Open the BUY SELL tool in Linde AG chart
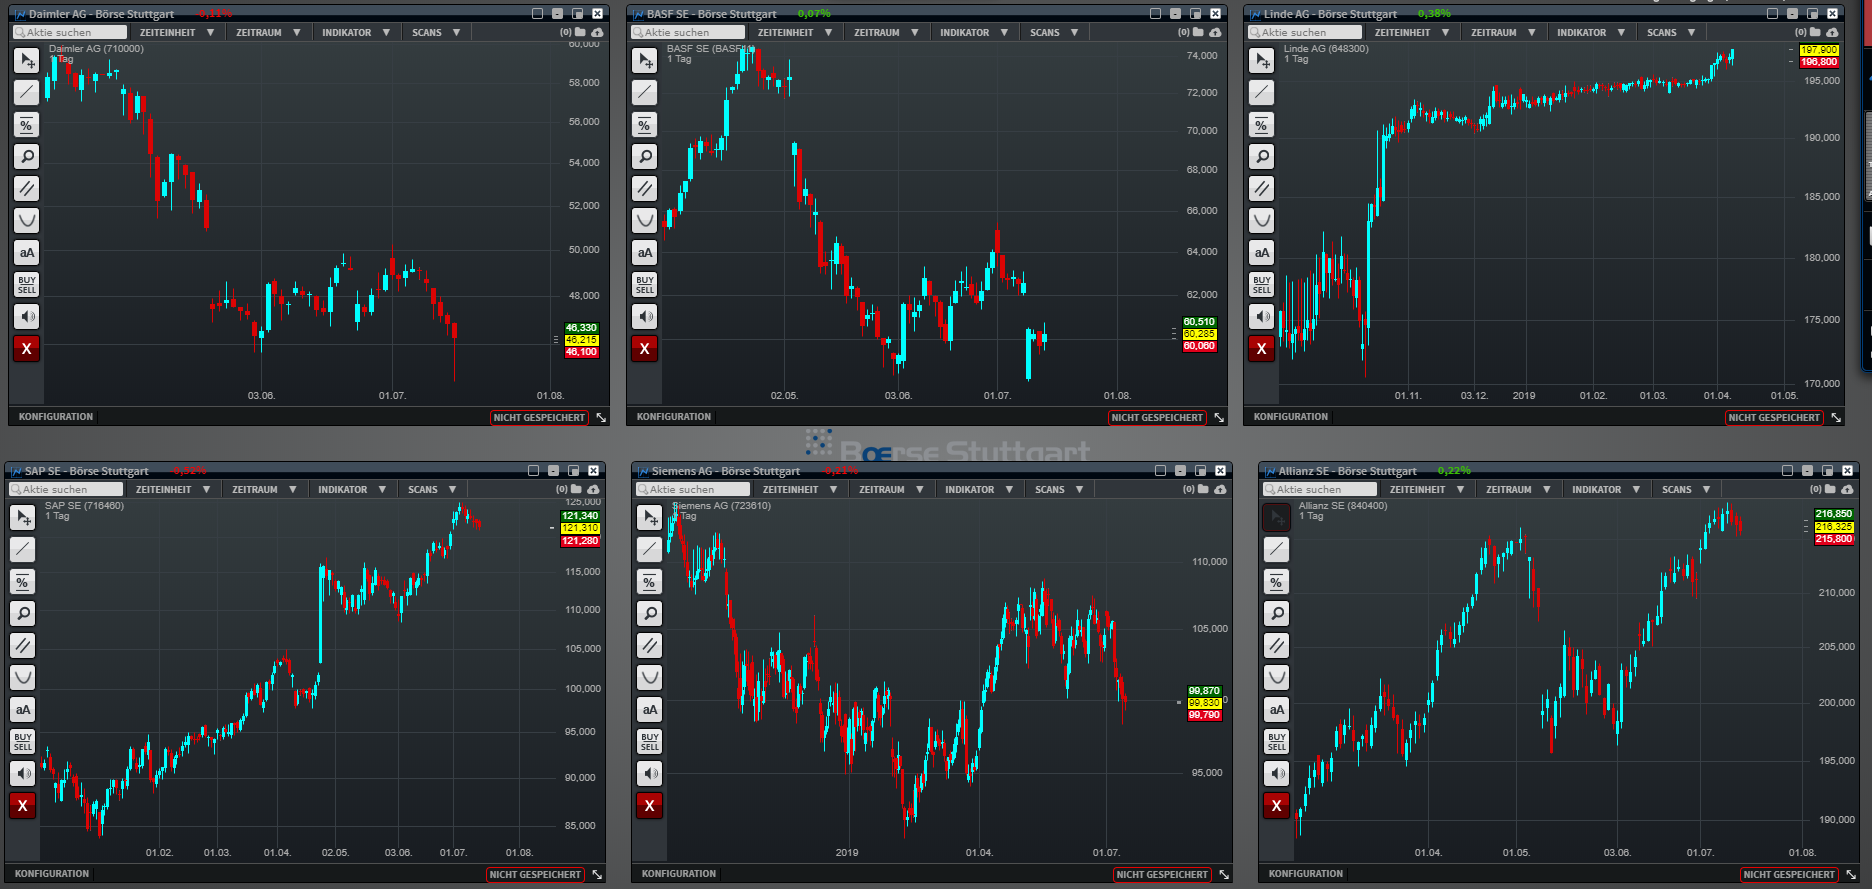1872x889 pixels. click(1262, 284)
